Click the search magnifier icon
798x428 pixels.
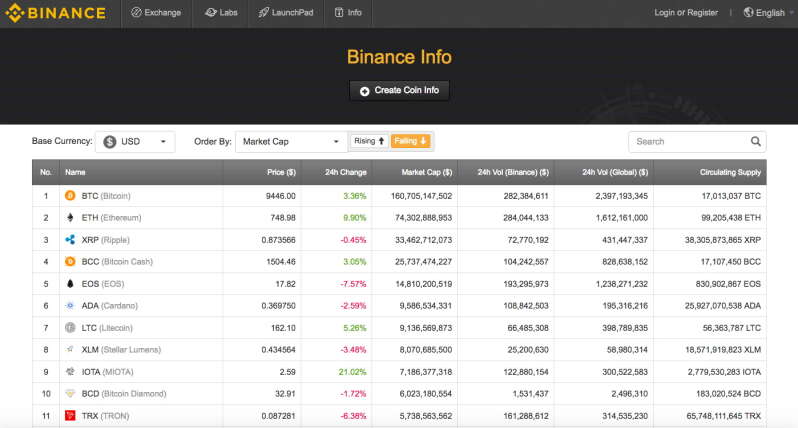(756, 141)
